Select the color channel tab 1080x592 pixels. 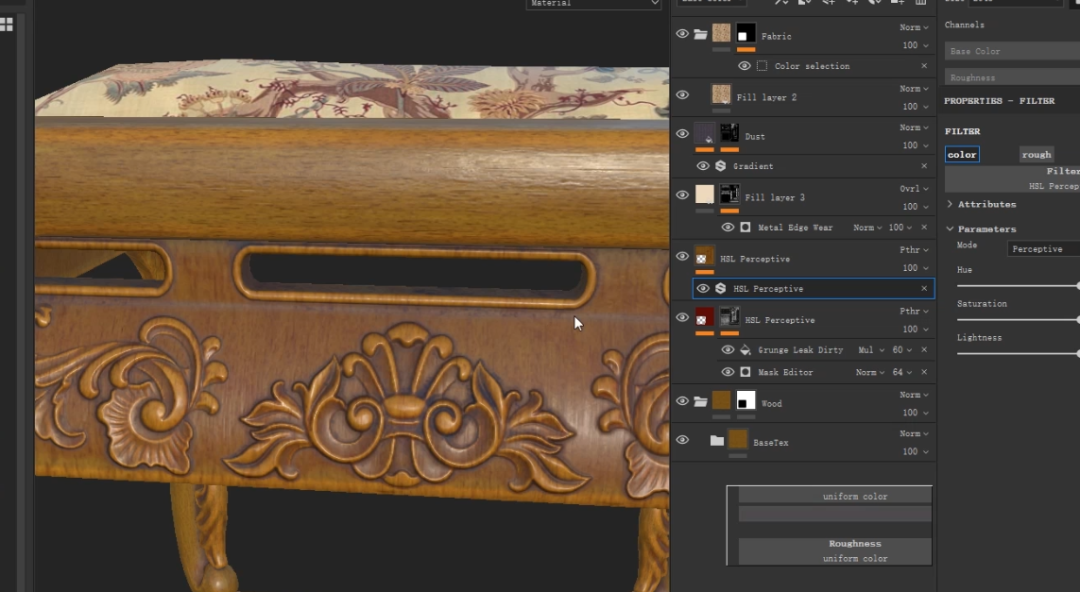(962, 155)
